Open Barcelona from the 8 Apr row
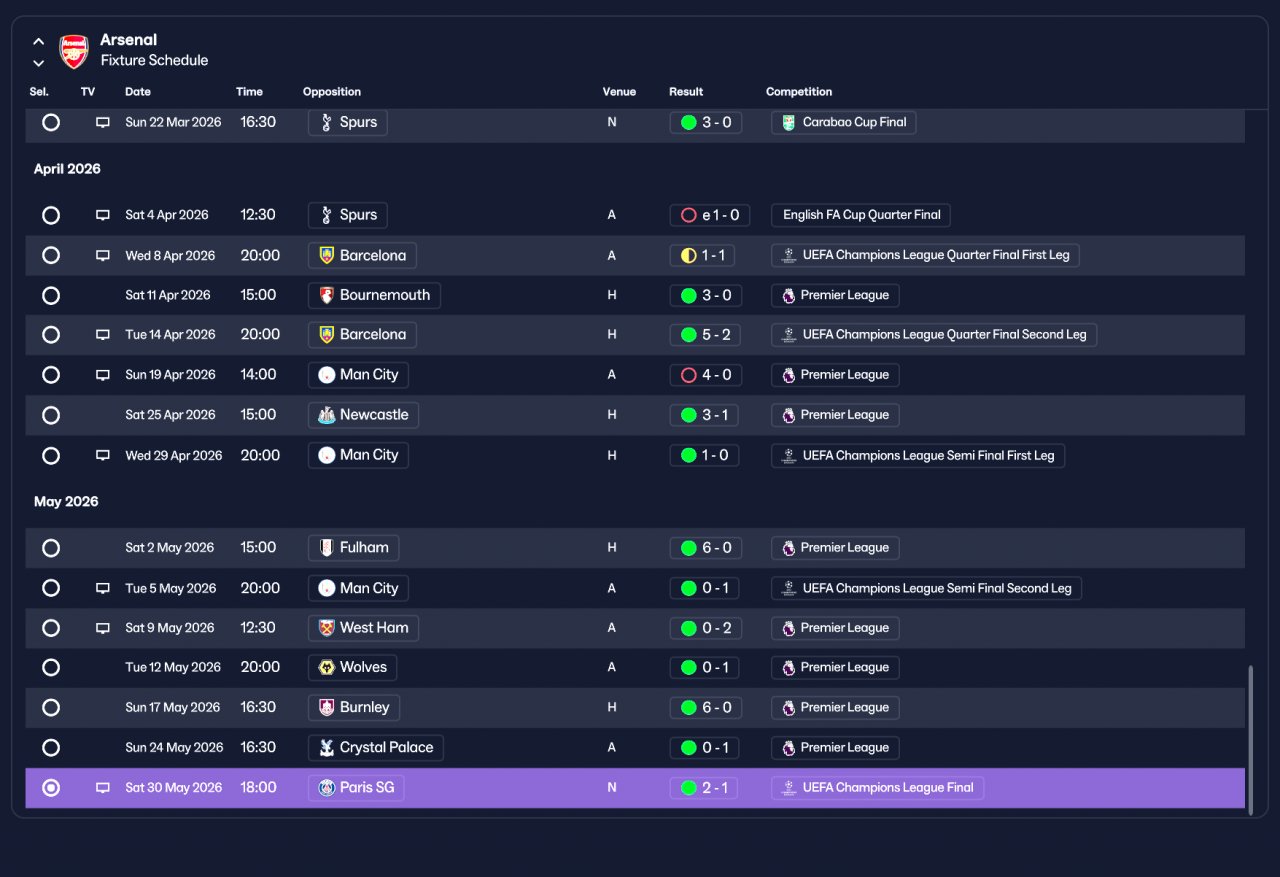This screenshot has width=1280, height=877. 362,255
